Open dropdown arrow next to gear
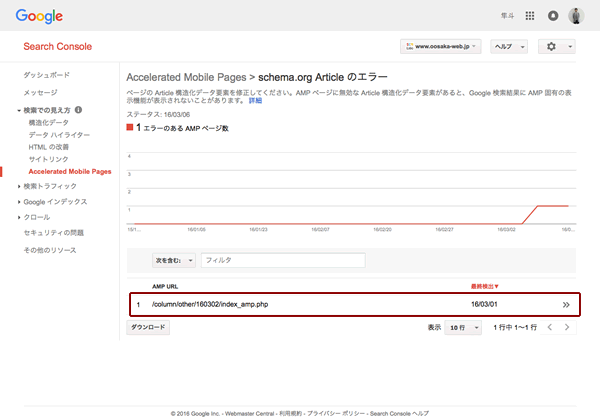 (x=570, y=47)
